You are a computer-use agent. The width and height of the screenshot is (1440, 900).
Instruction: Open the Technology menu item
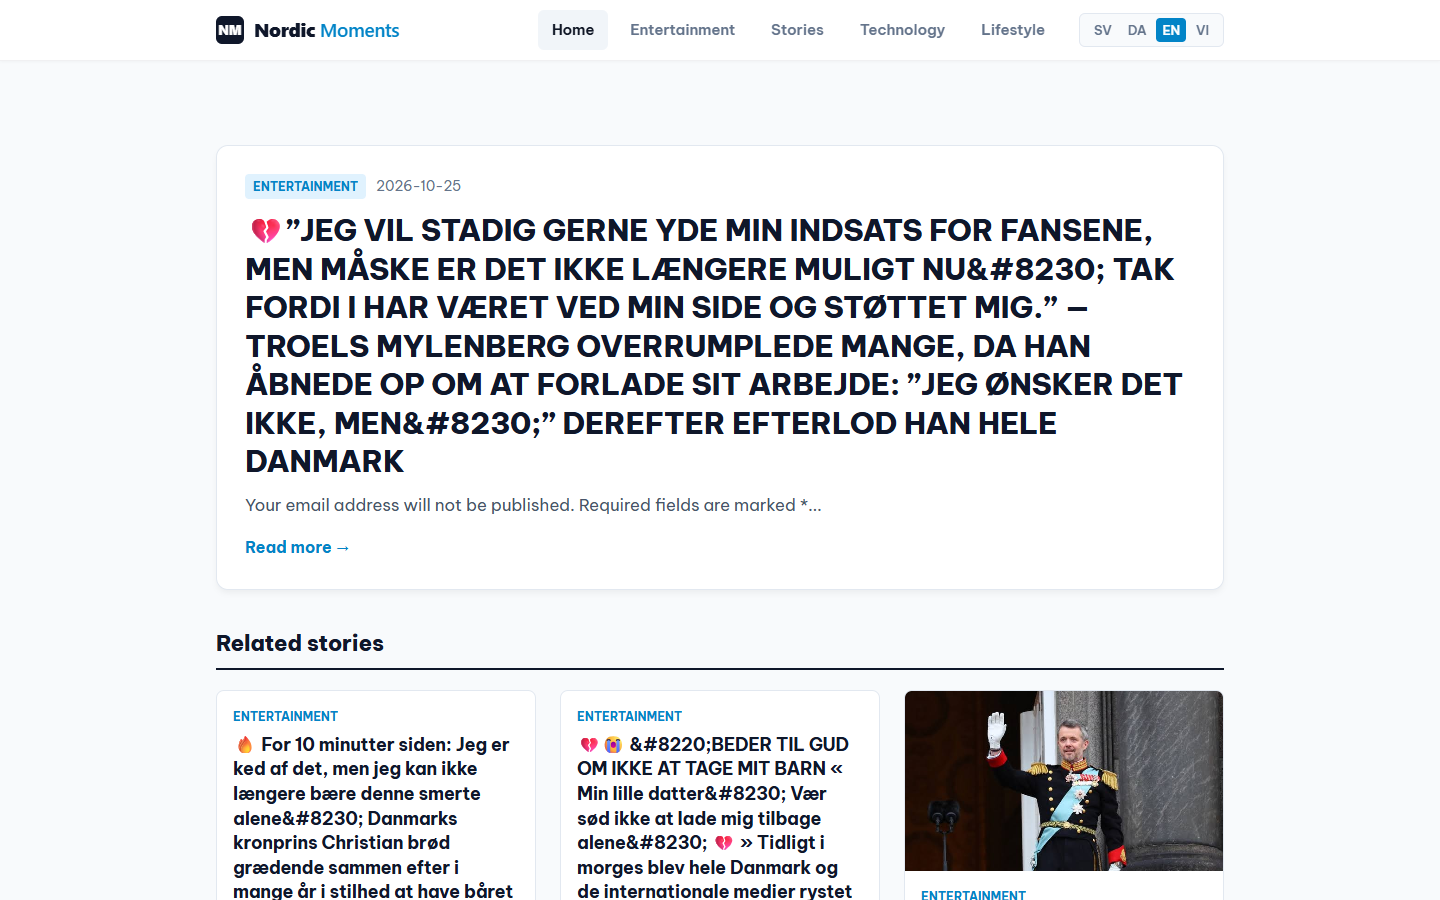tap(902, 30)
